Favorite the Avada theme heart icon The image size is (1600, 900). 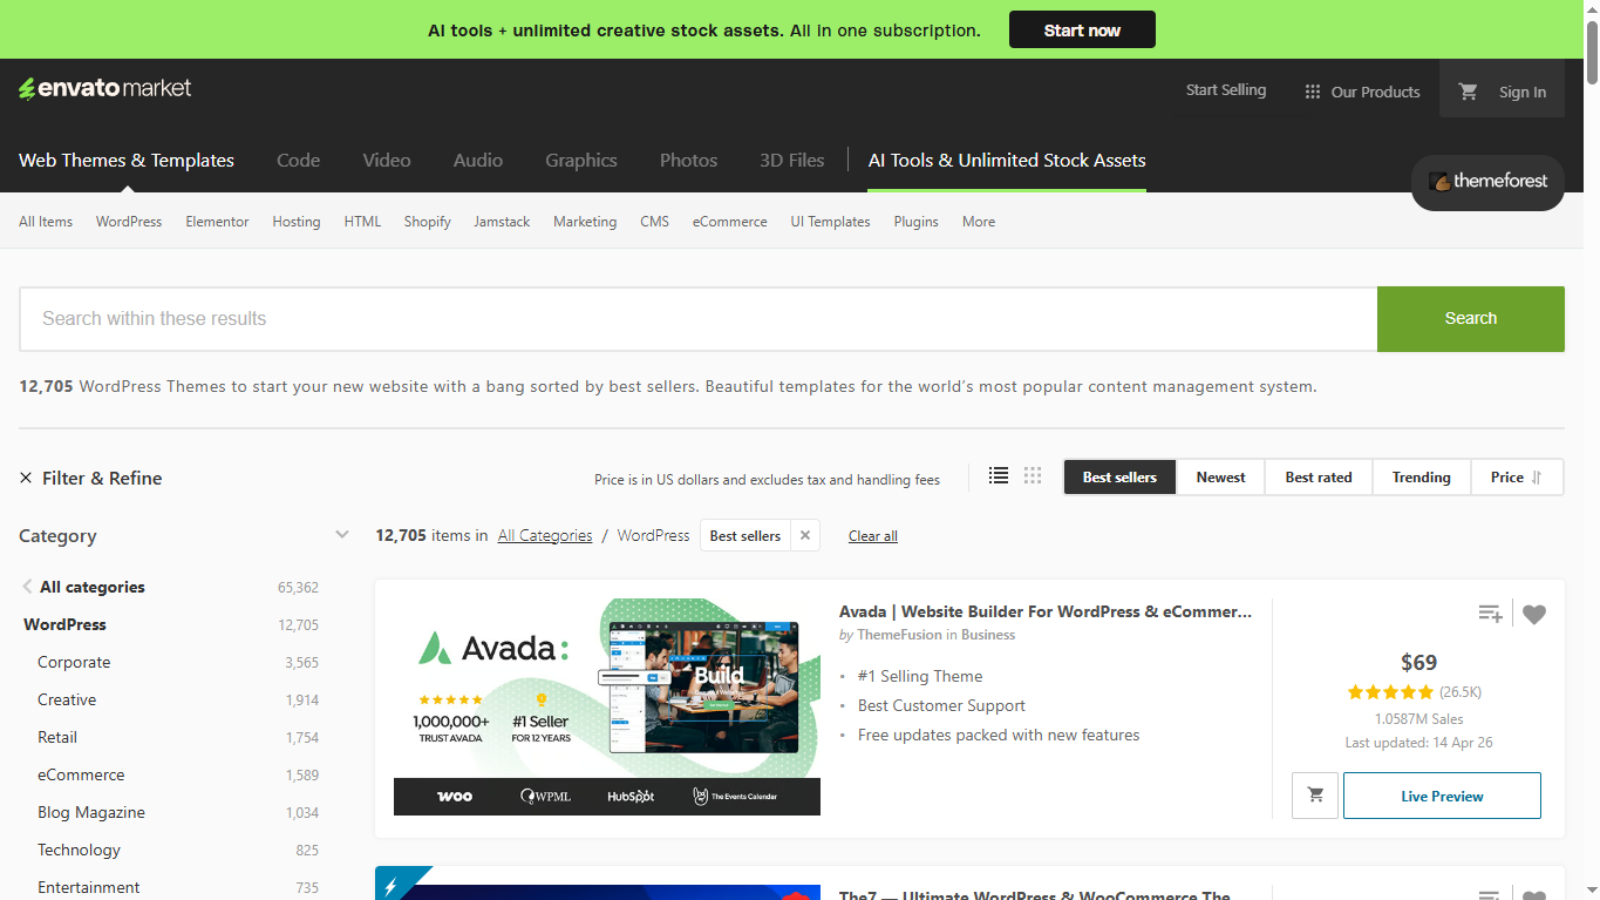1534,614
